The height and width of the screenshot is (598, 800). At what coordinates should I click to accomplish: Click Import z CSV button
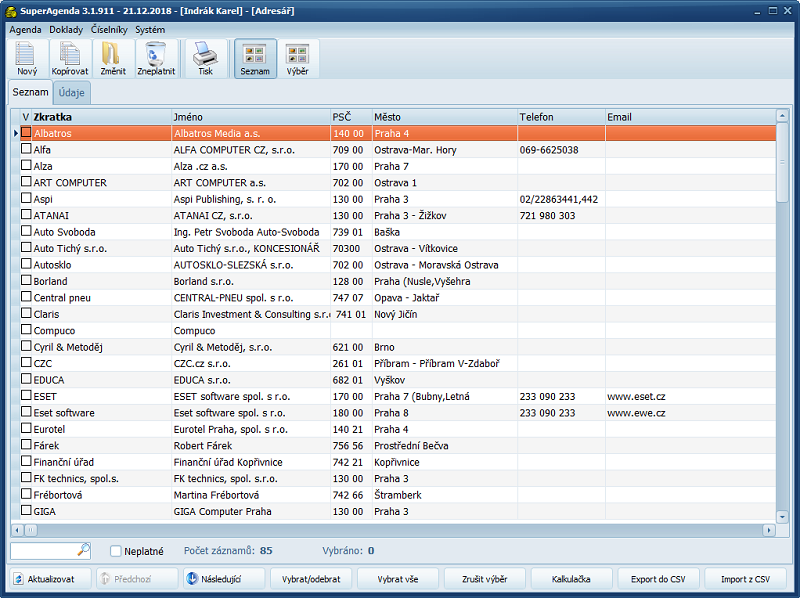(x=745, y=579)
